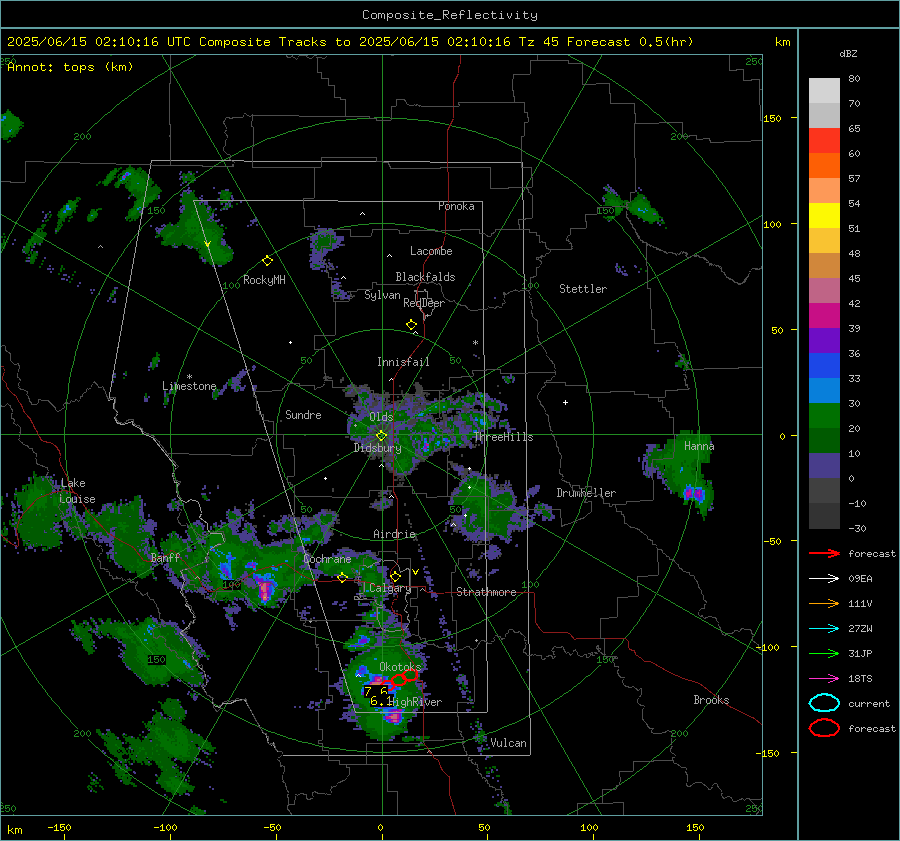Click the Blackfalds city label

(x=425, y=277)
